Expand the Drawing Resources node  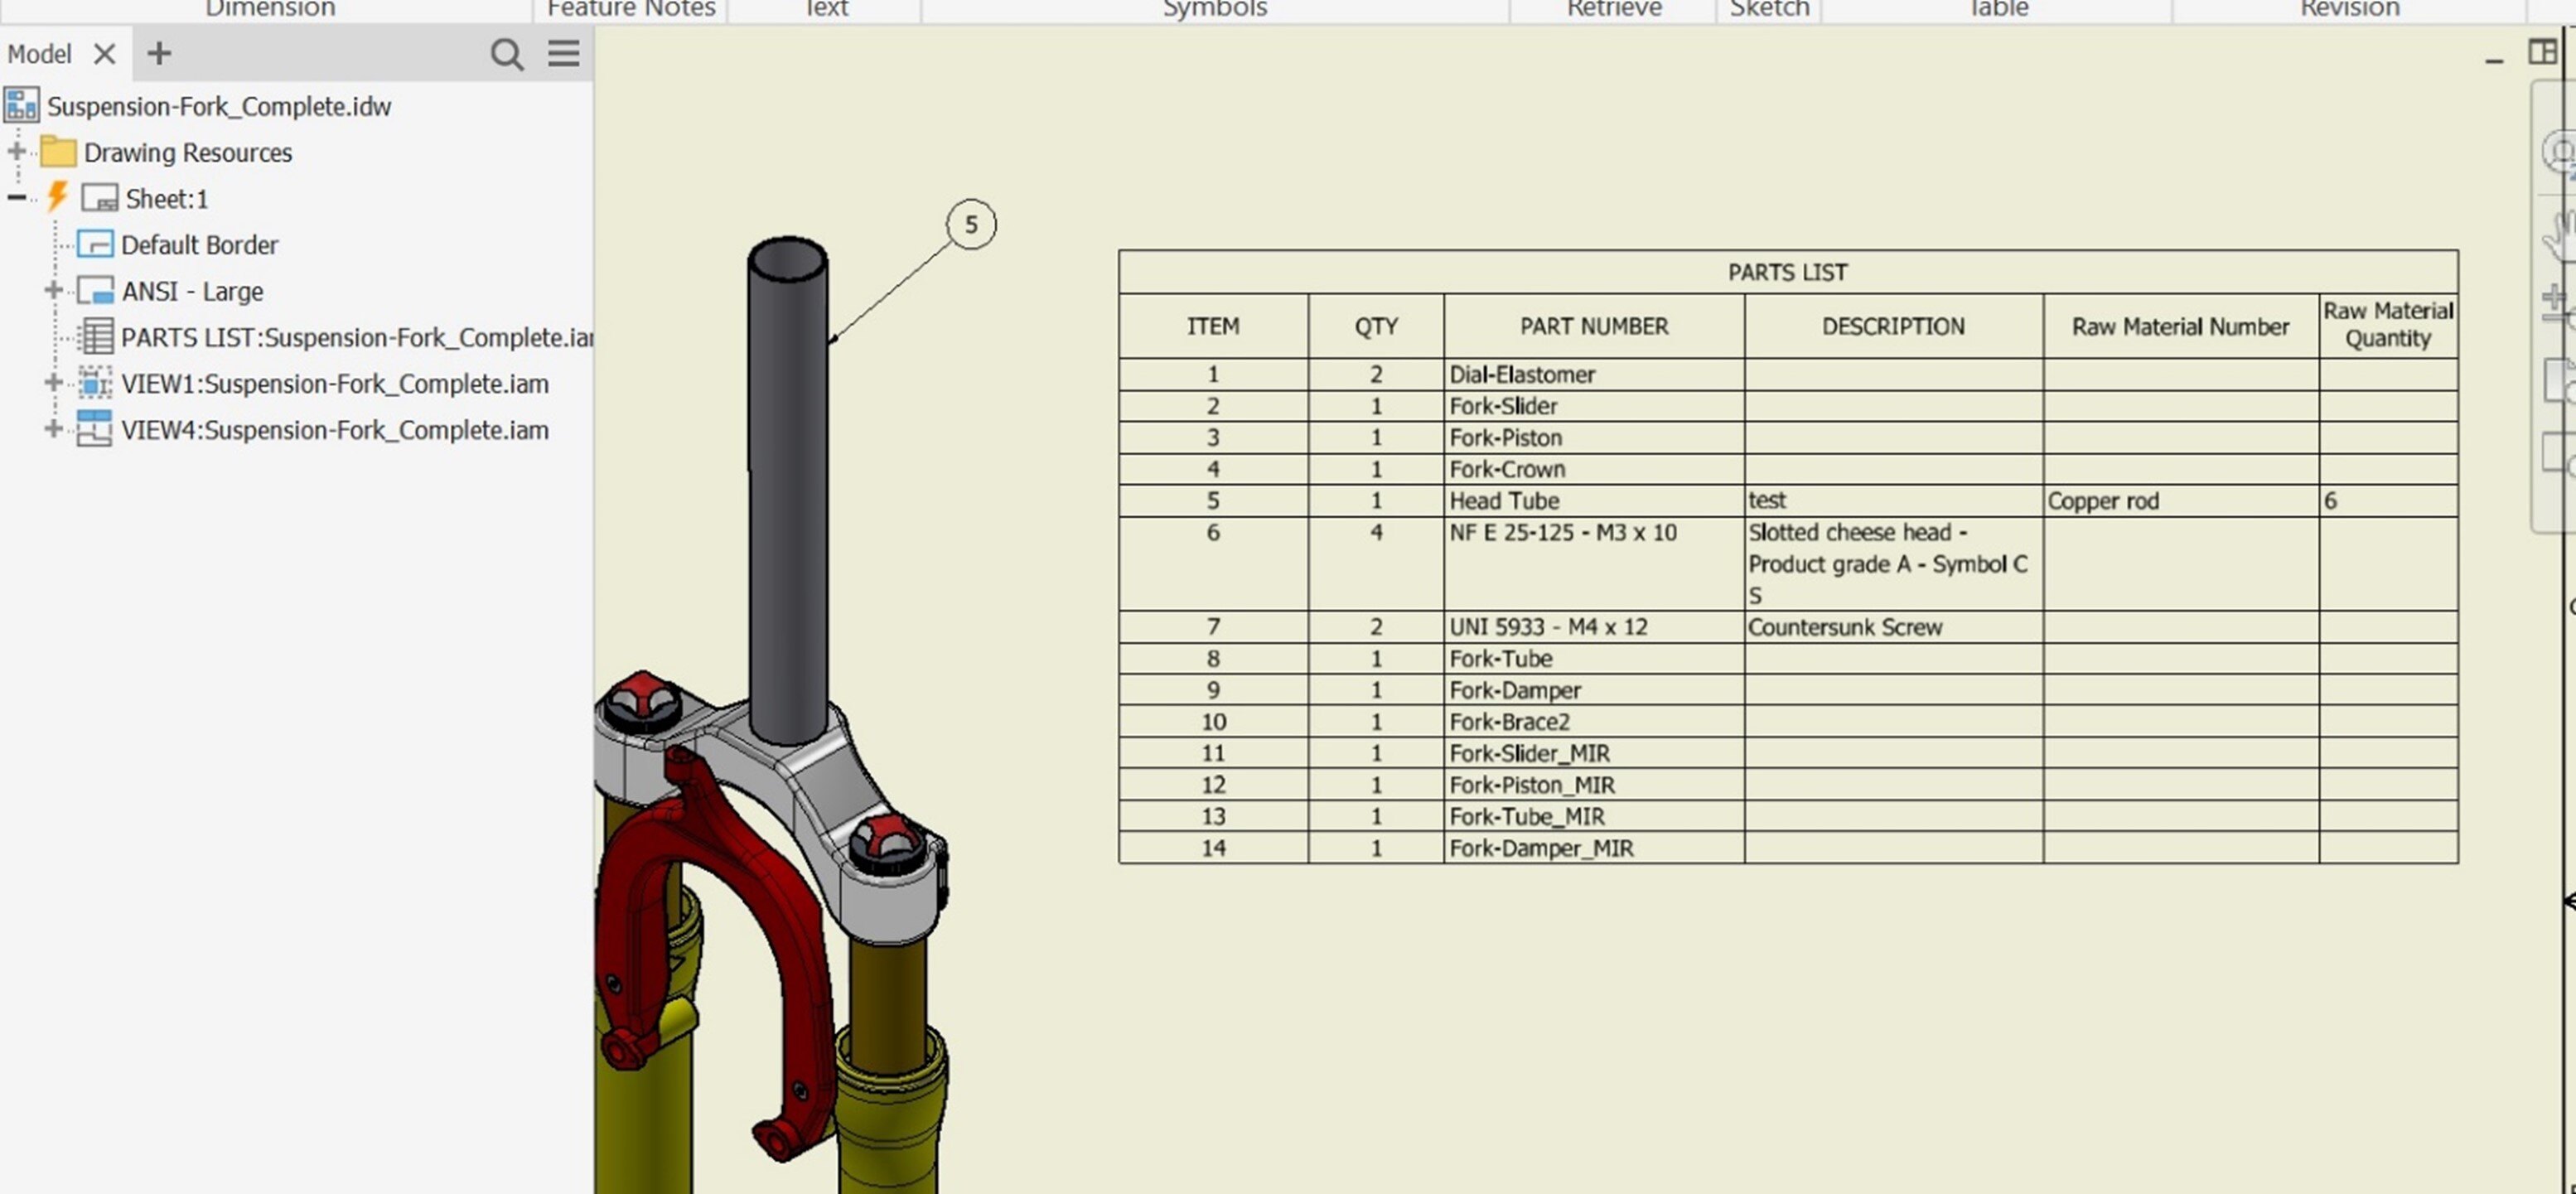coord(15,150)
